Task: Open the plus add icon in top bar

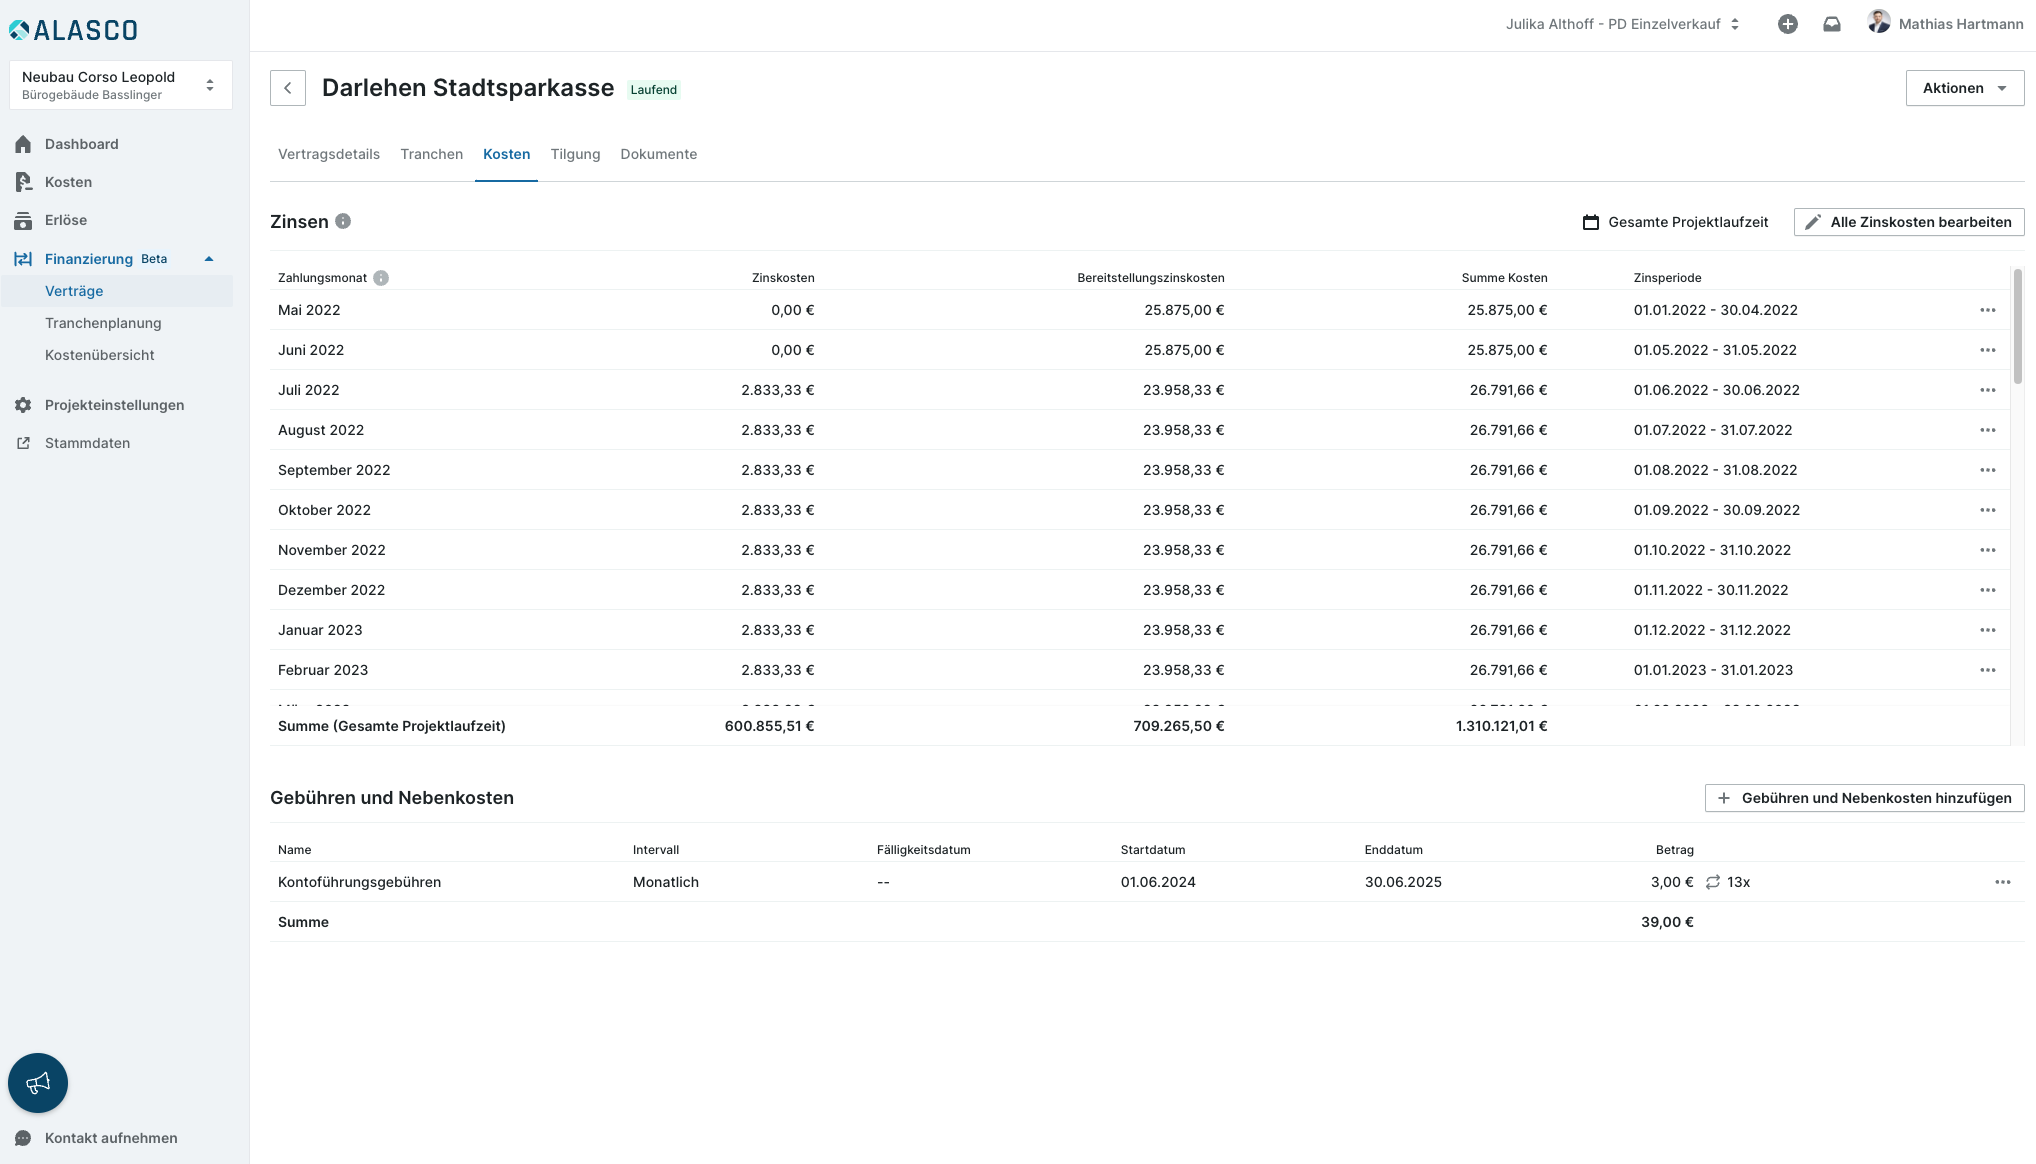Action: tap(1788, 24)
